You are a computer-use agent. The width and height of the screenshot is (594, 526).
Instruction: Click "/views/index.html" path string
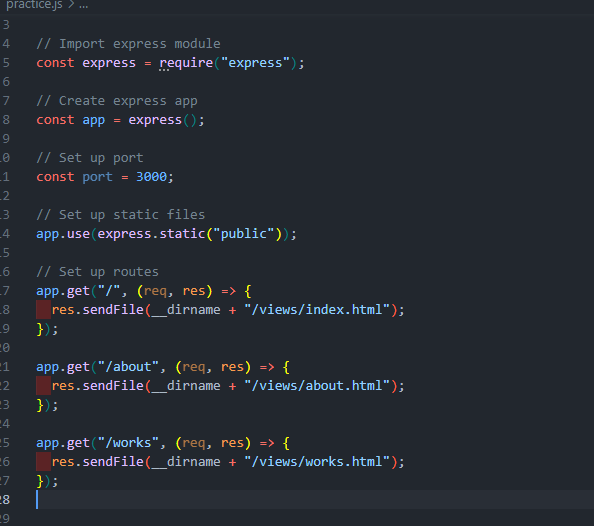click(x=317, y=310)
